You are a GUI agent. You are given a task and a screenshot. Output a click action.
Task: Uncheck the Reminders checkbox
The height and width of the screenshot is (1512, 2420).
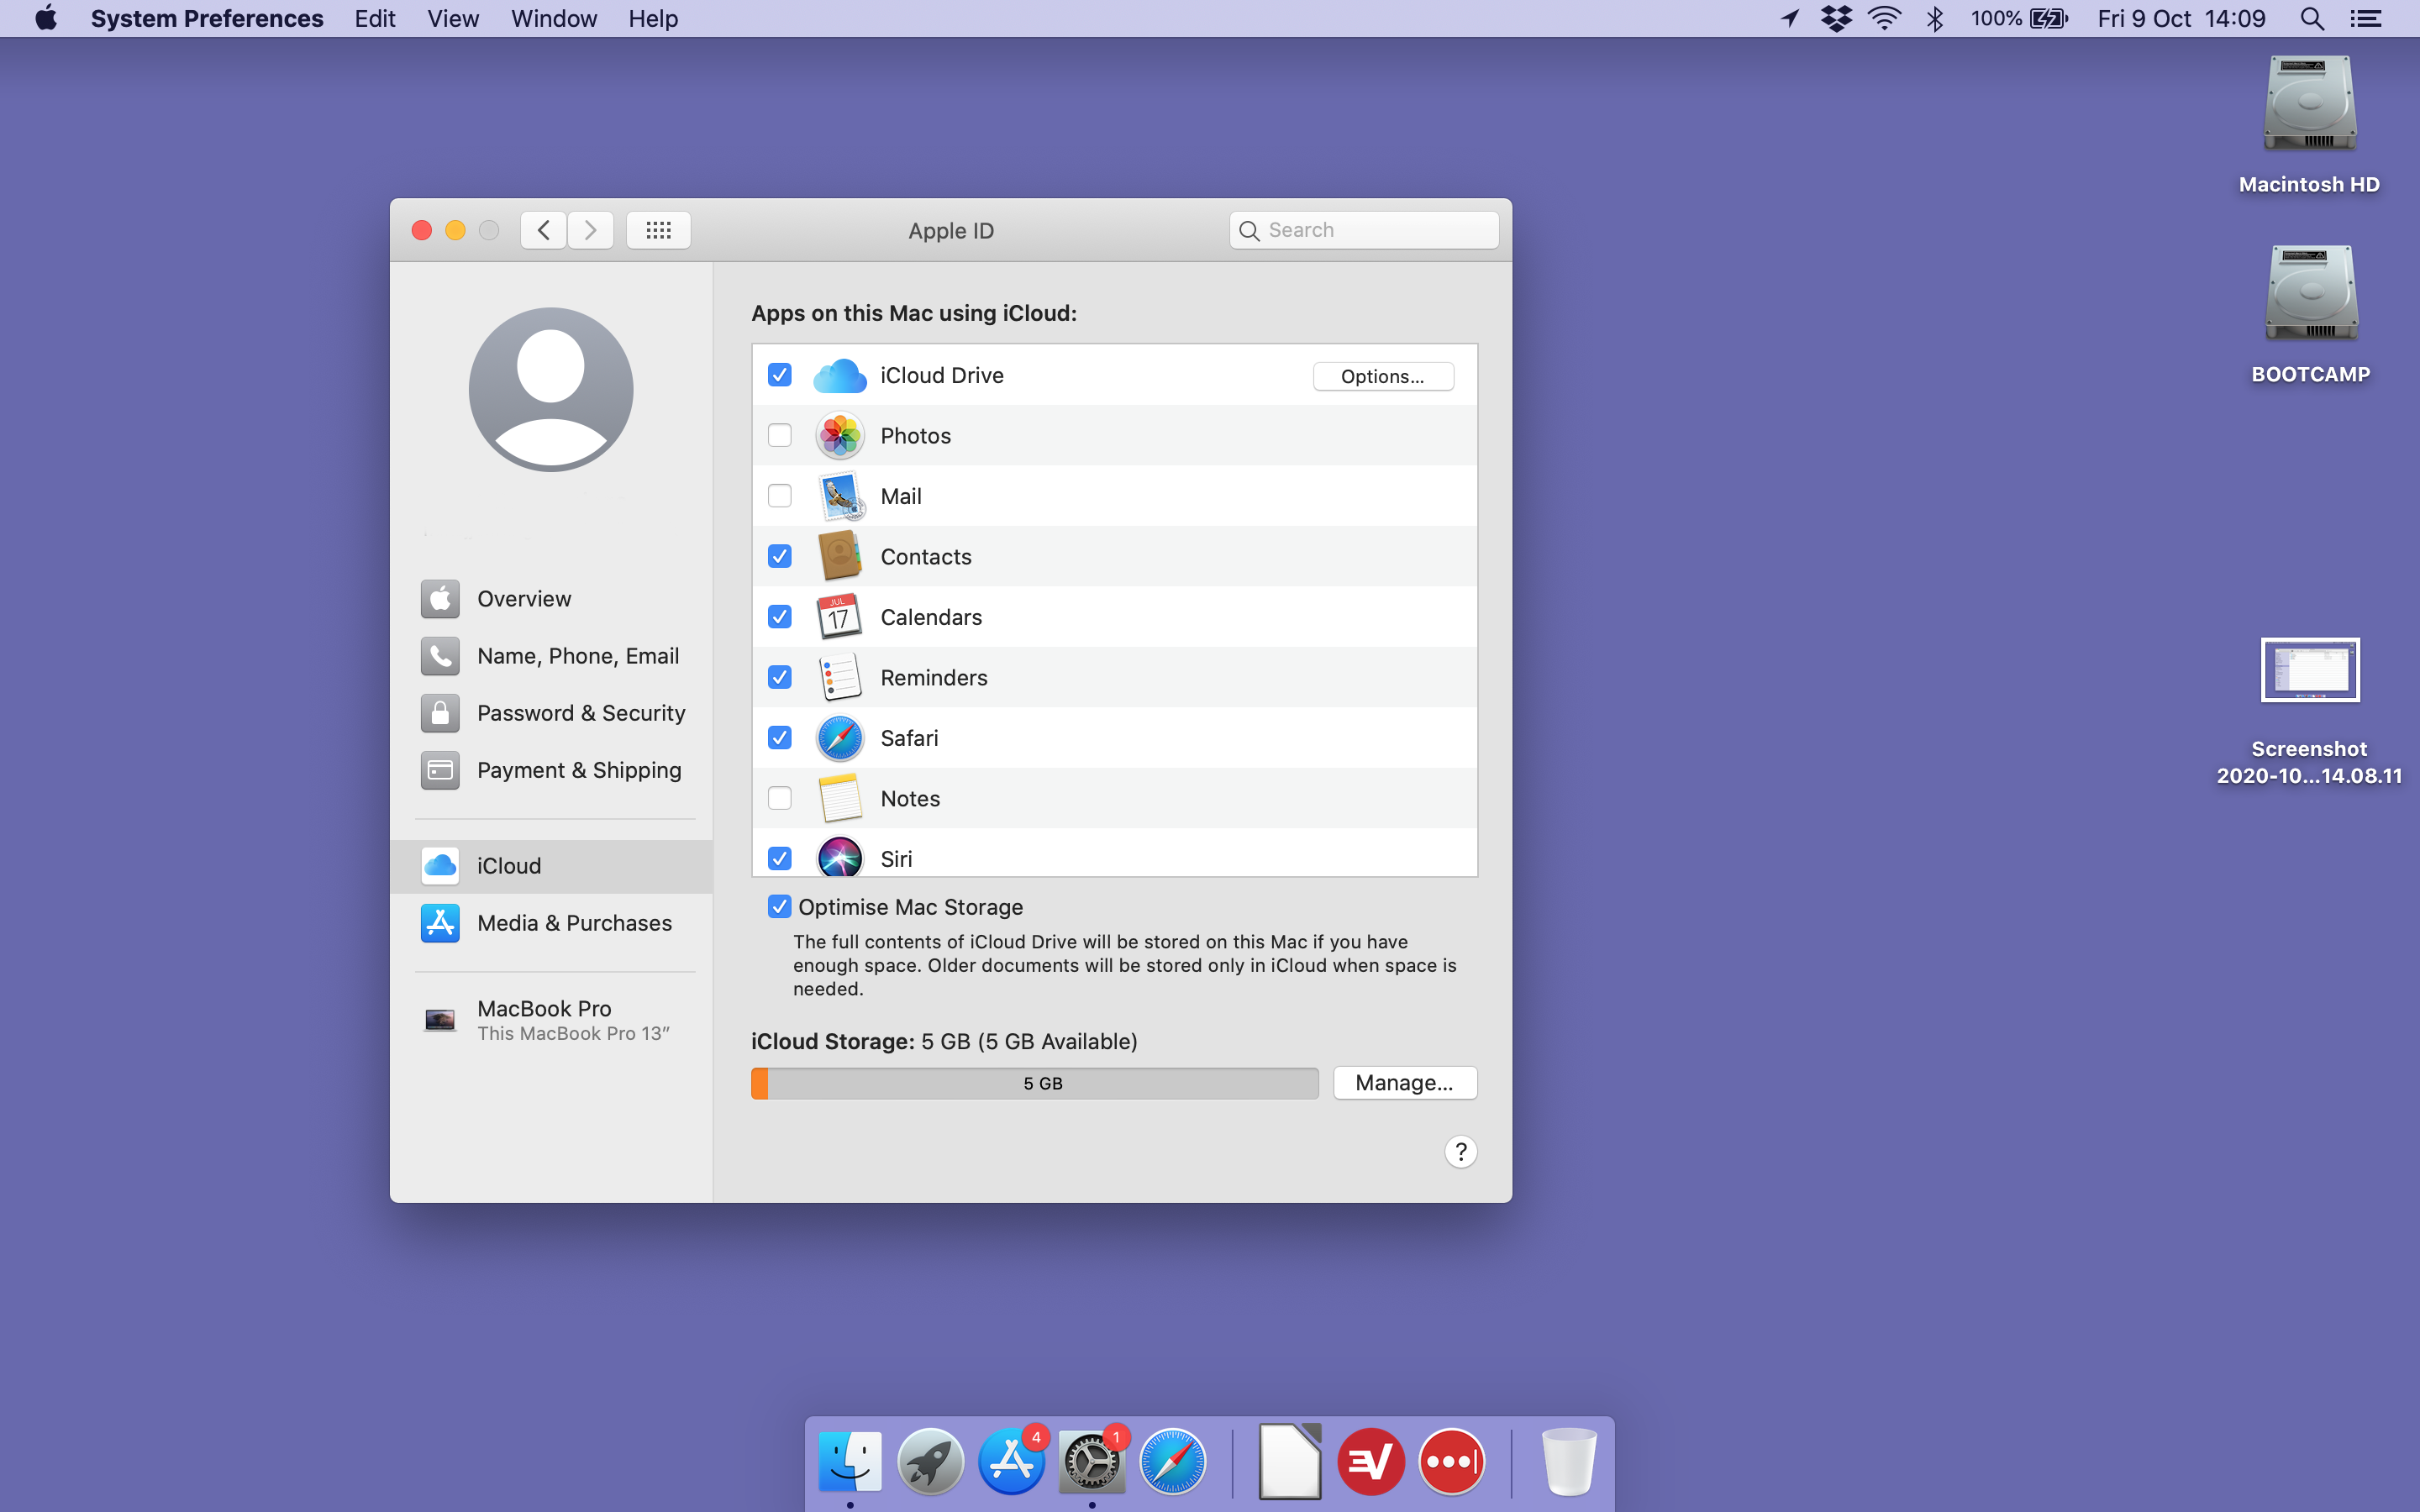780,677
